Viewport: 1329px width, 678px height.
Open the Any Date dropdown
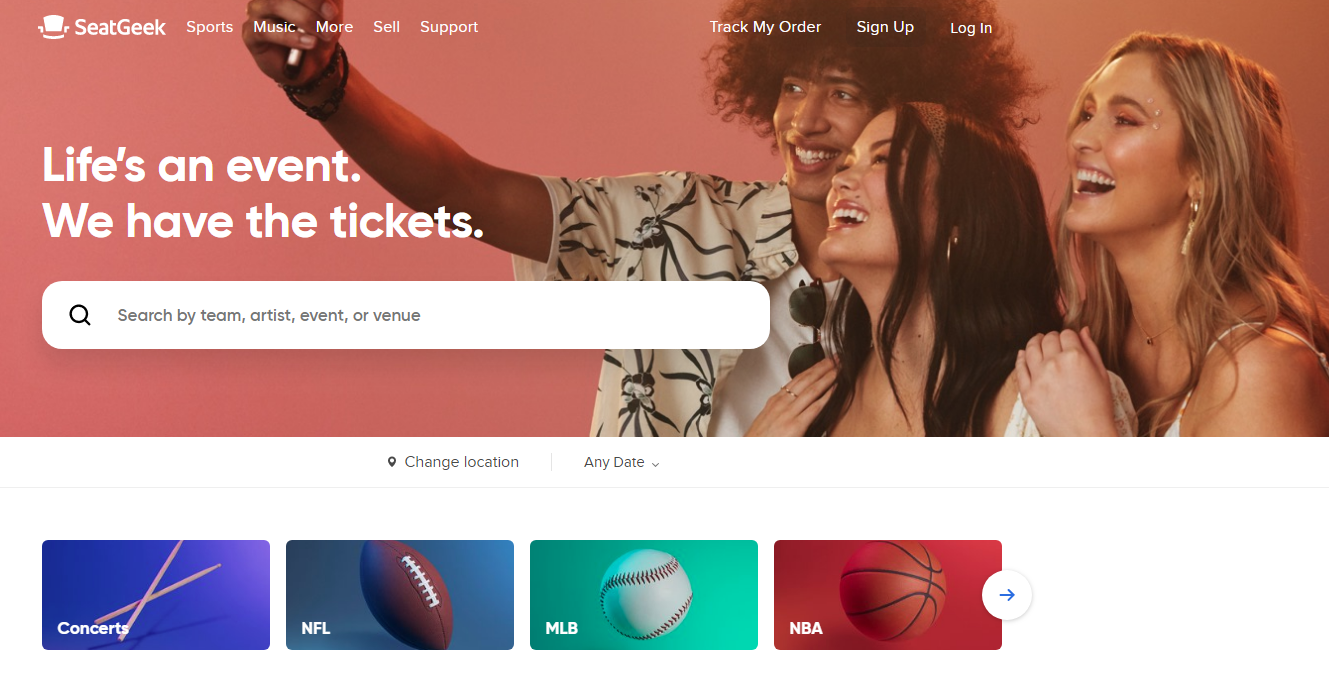622,462
